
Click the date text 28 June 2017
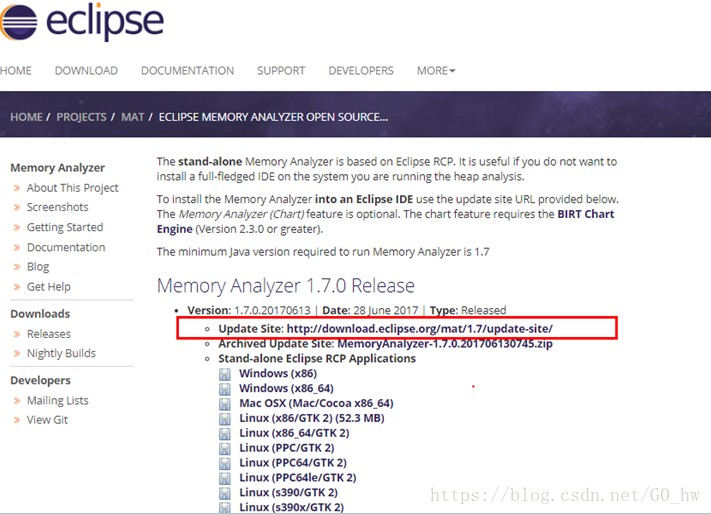386,311
